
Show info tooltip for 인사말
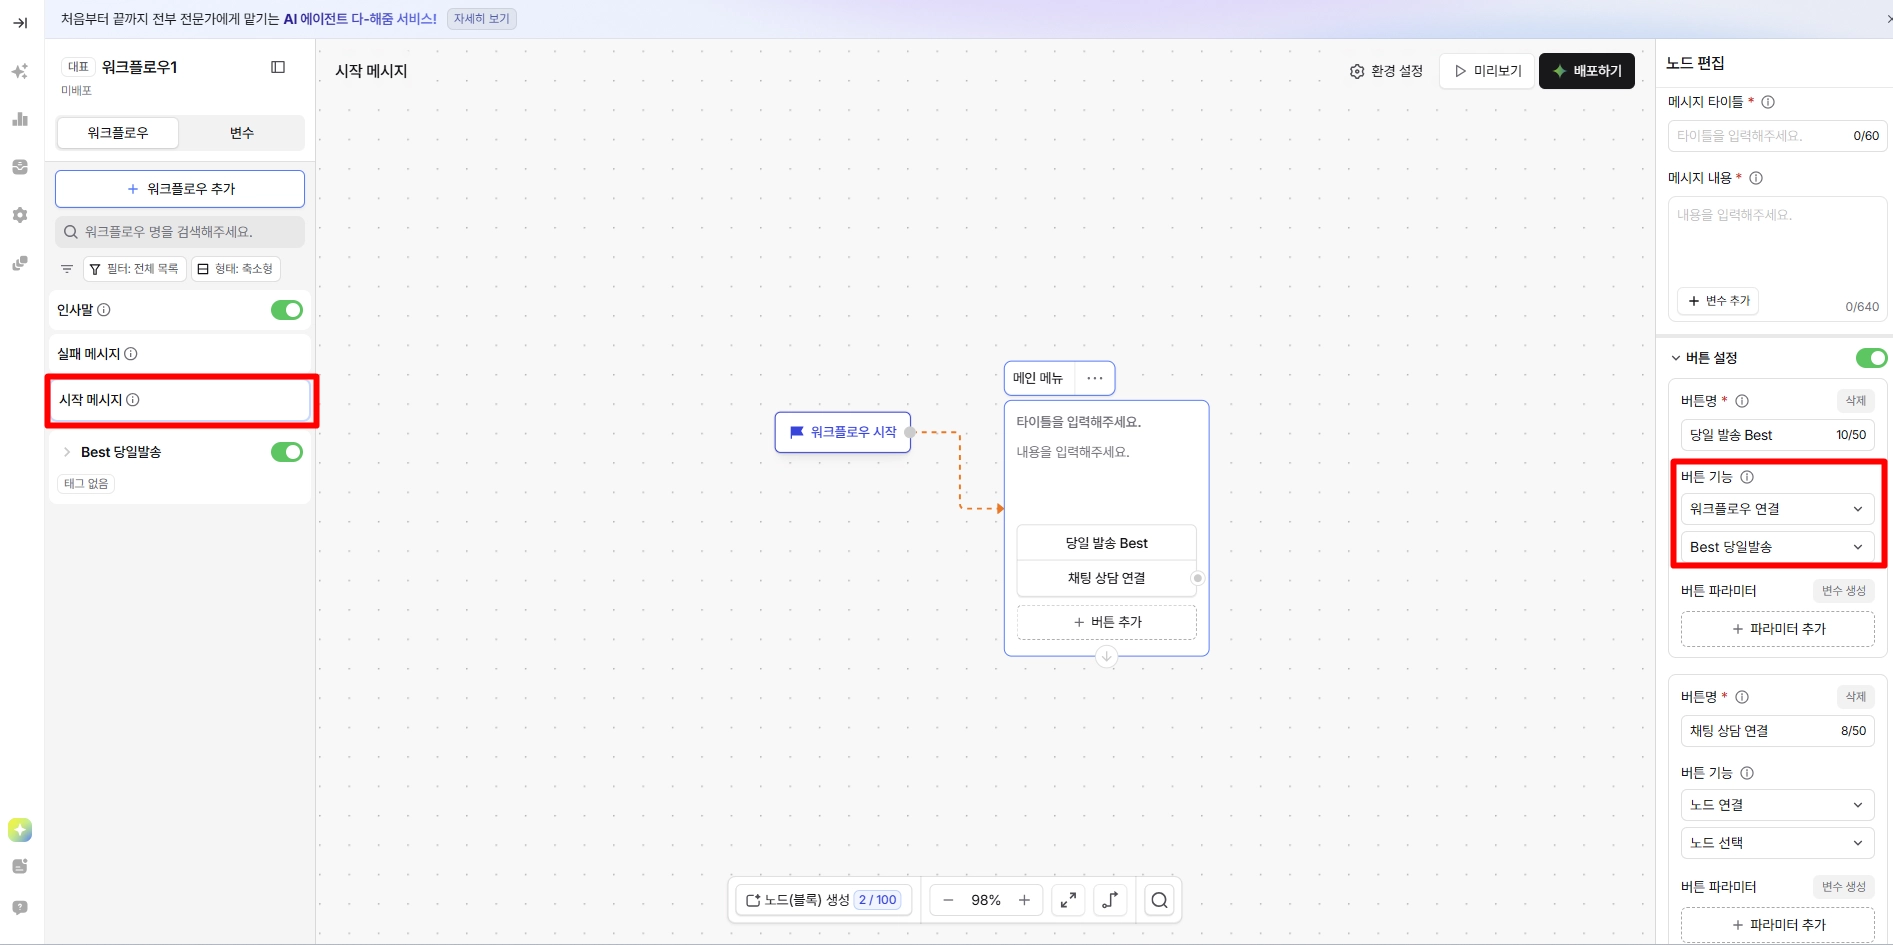pos(104,310)
